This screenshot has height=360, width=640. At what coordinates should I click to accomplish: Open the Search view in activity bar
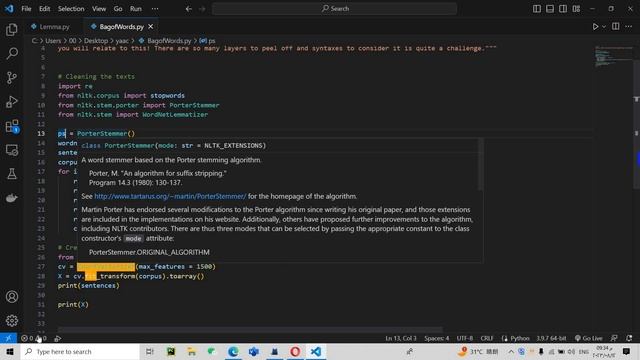12,53
